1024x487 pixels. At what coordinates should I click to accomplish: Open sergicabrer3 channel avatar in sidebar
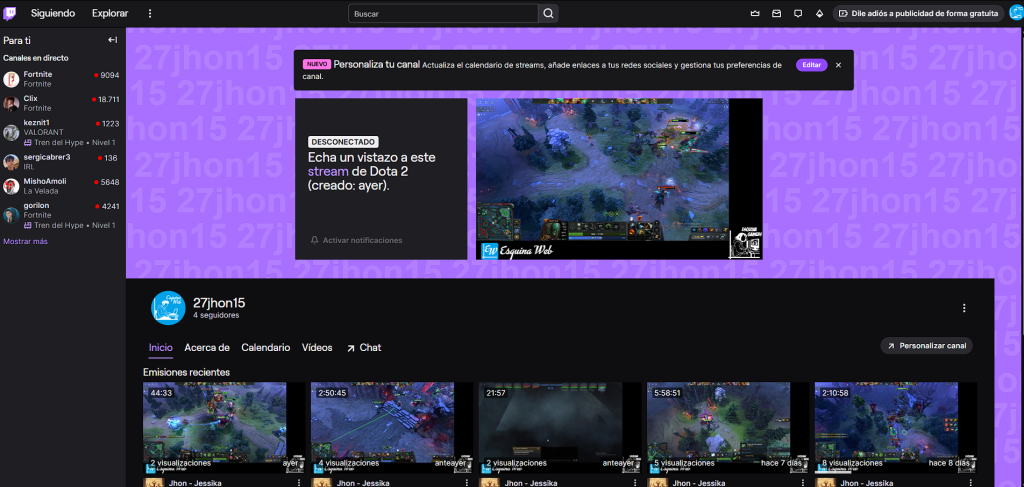pos(11,162)
